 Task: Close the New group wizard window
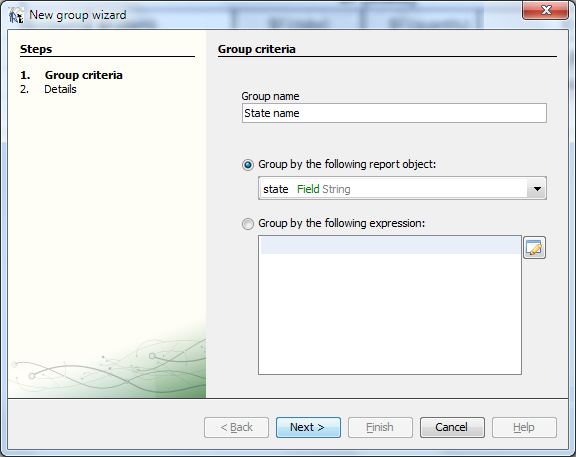545,10
